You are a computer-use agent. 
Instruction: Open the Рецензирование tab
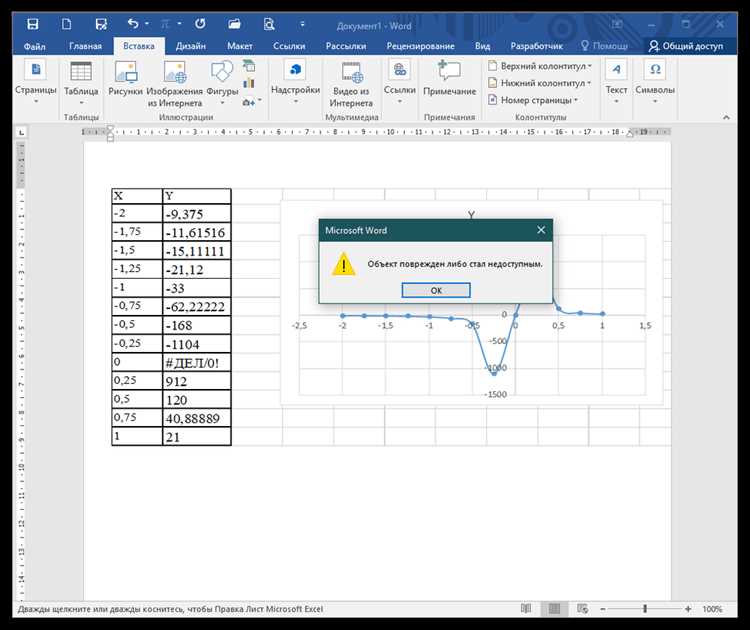[x=420, y=46]
